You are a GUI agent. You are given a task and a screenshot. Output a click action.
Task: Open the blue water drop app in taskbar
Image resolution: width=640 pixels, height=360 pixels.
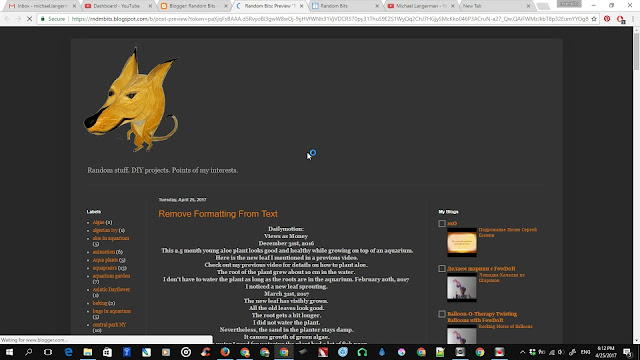[382, 352]
